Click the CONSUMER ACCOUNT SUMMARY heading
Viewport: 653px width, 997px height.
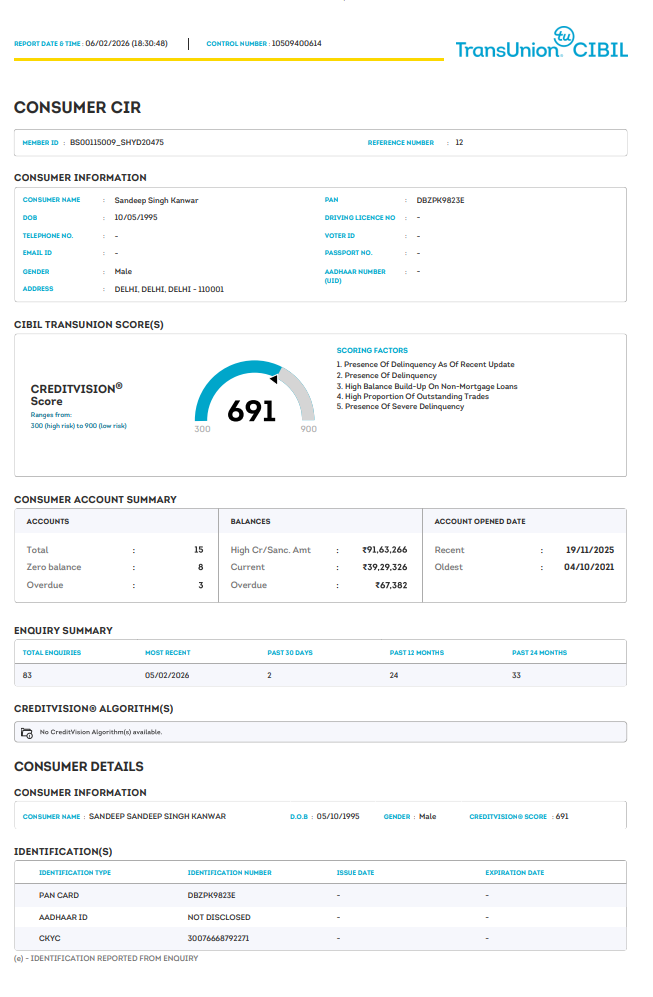click(95, 500)
